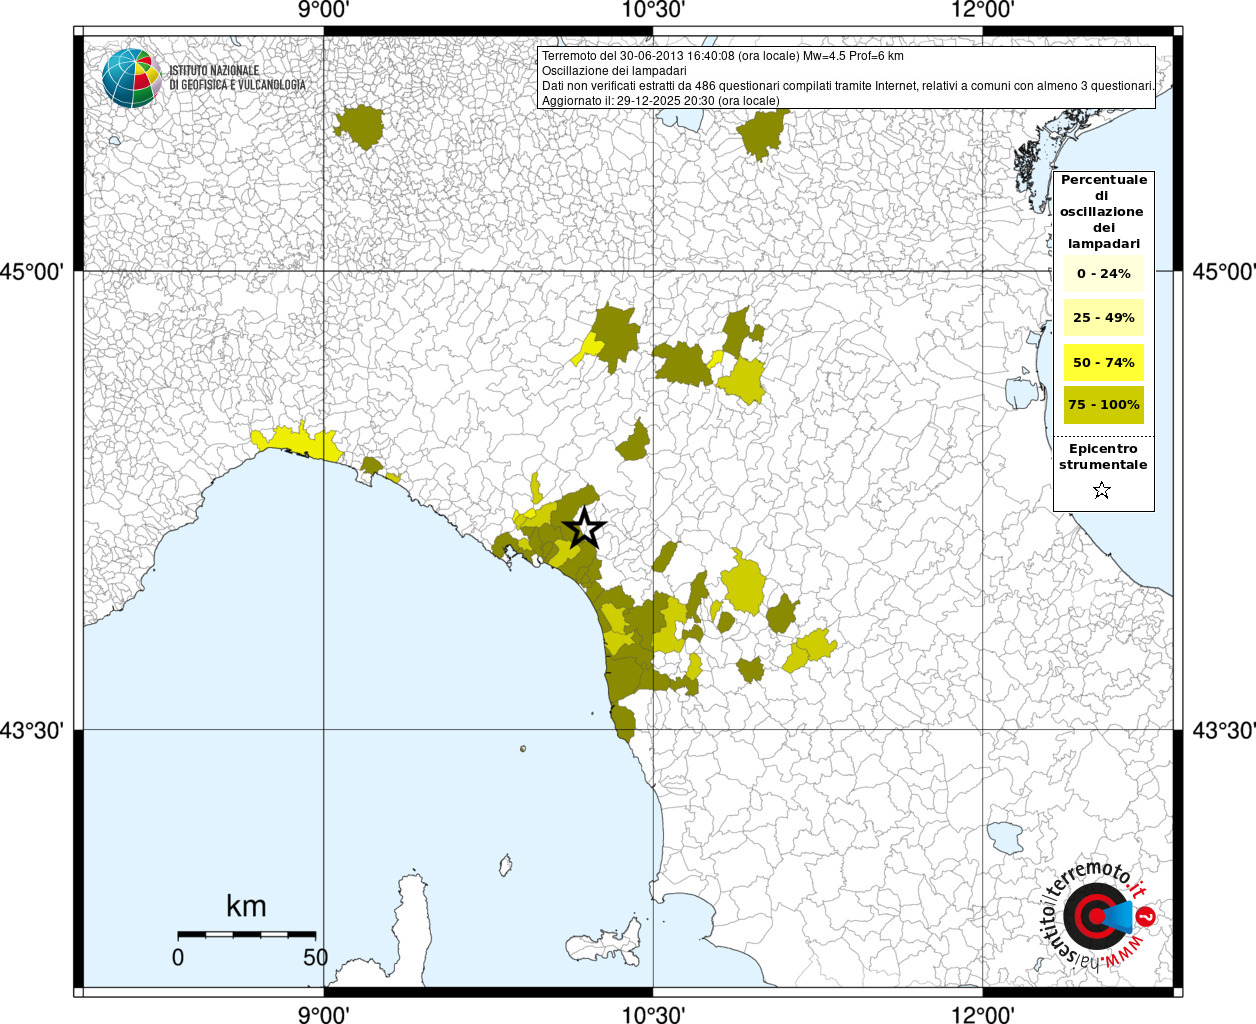
Task: Click the scale bar '50' value
Action: tap(315, 957)
